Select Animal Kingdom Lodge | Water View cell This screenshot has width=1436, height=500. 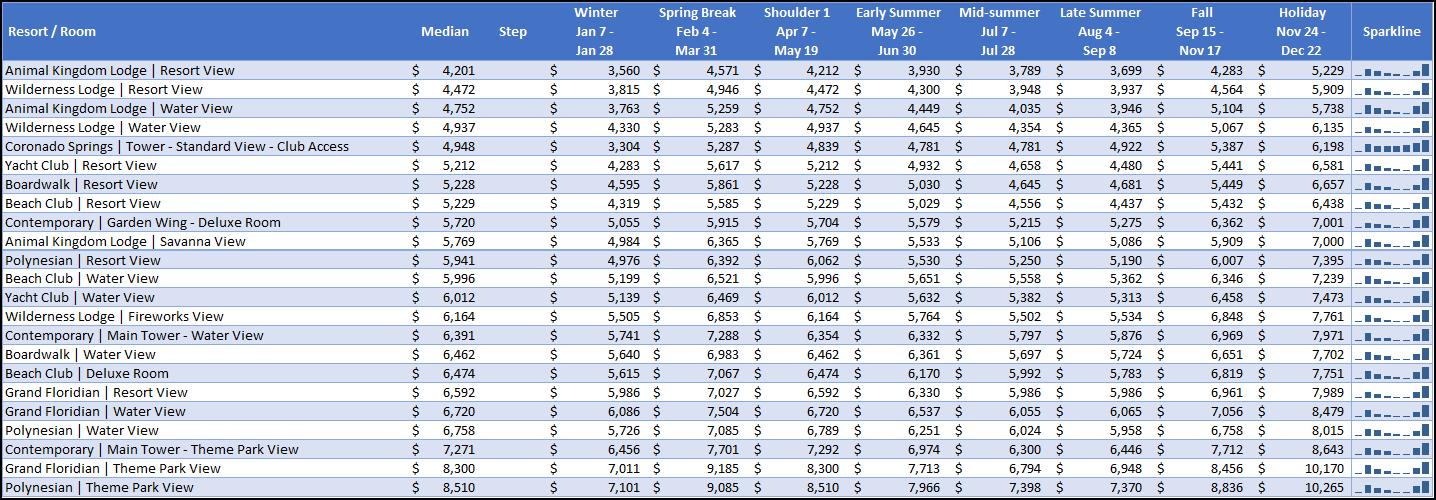[119, 108]
